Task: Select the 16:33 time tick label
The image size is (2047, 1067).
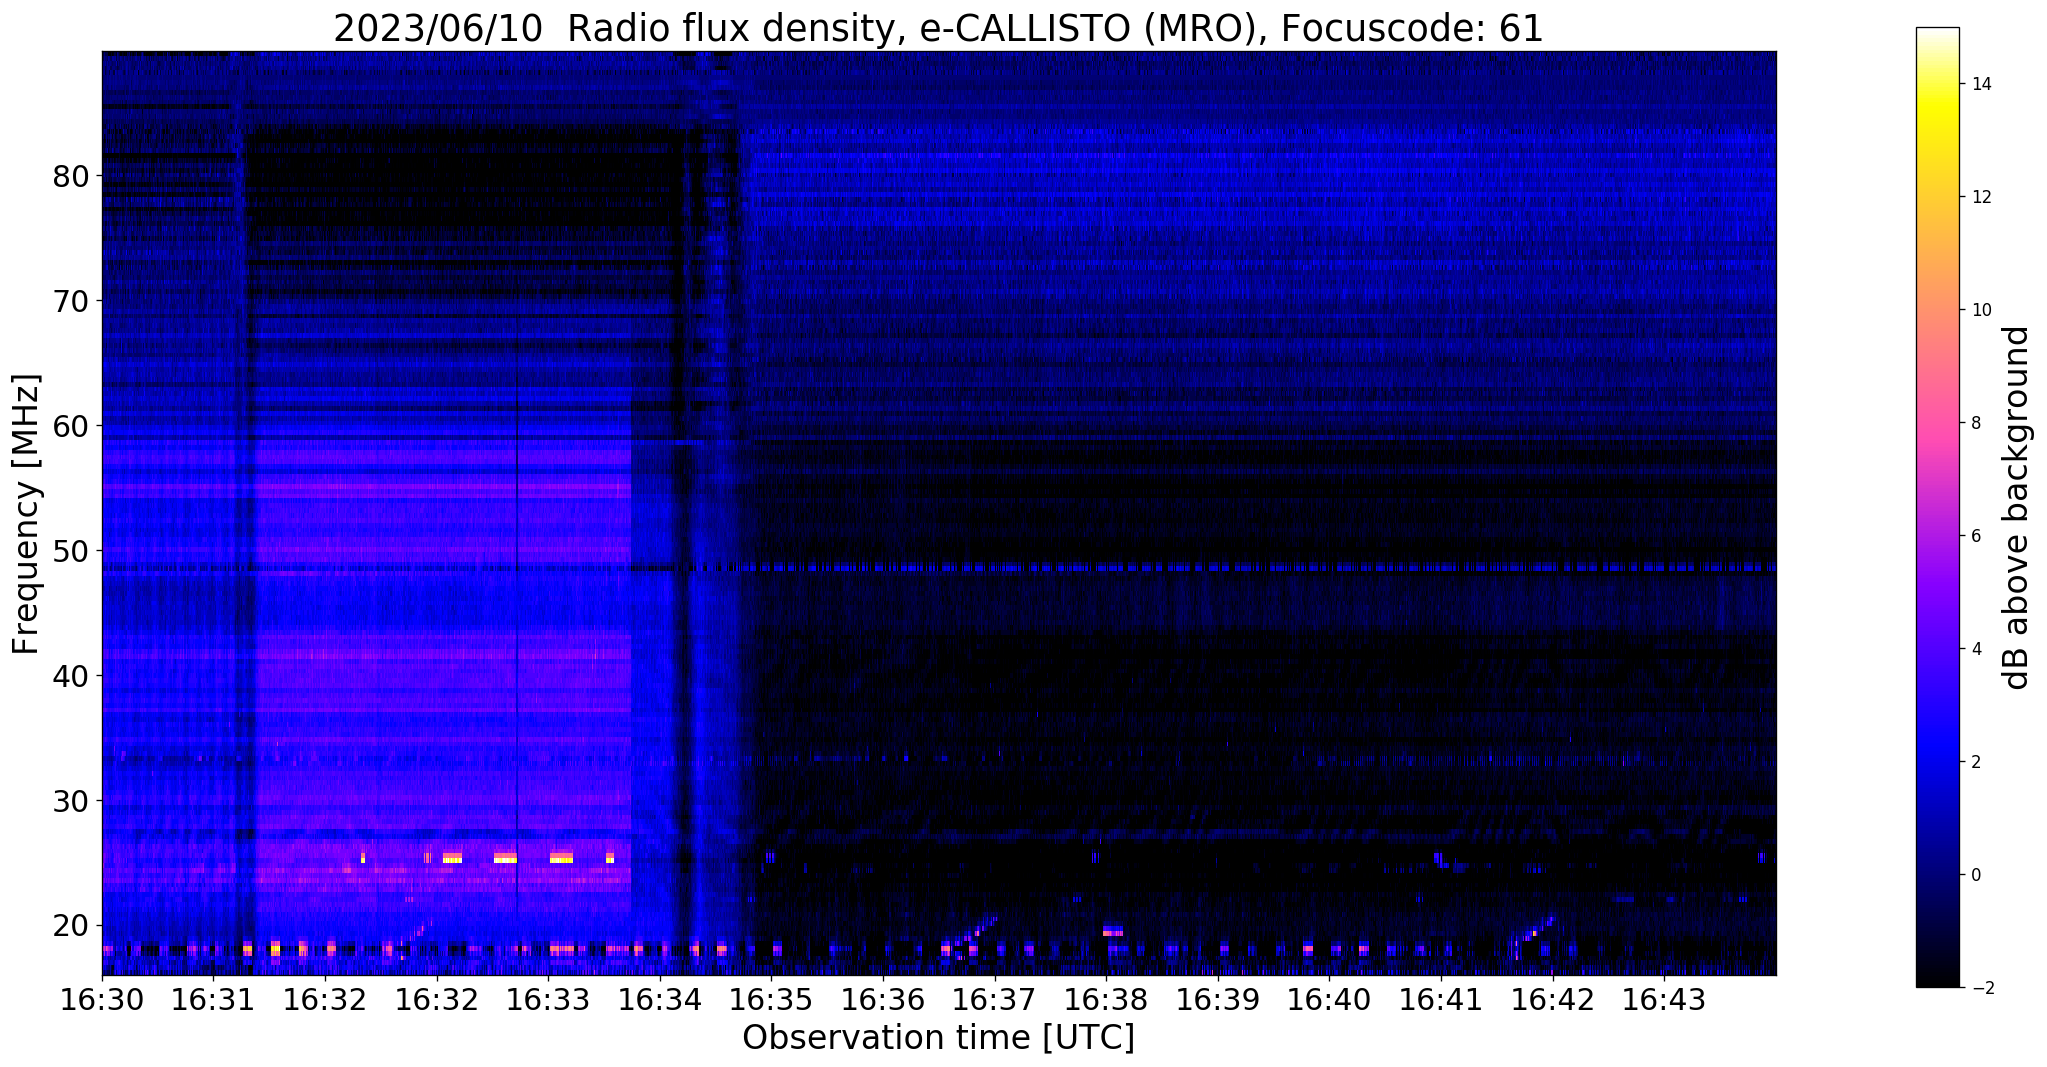Action: click(x=548, y=1000)
